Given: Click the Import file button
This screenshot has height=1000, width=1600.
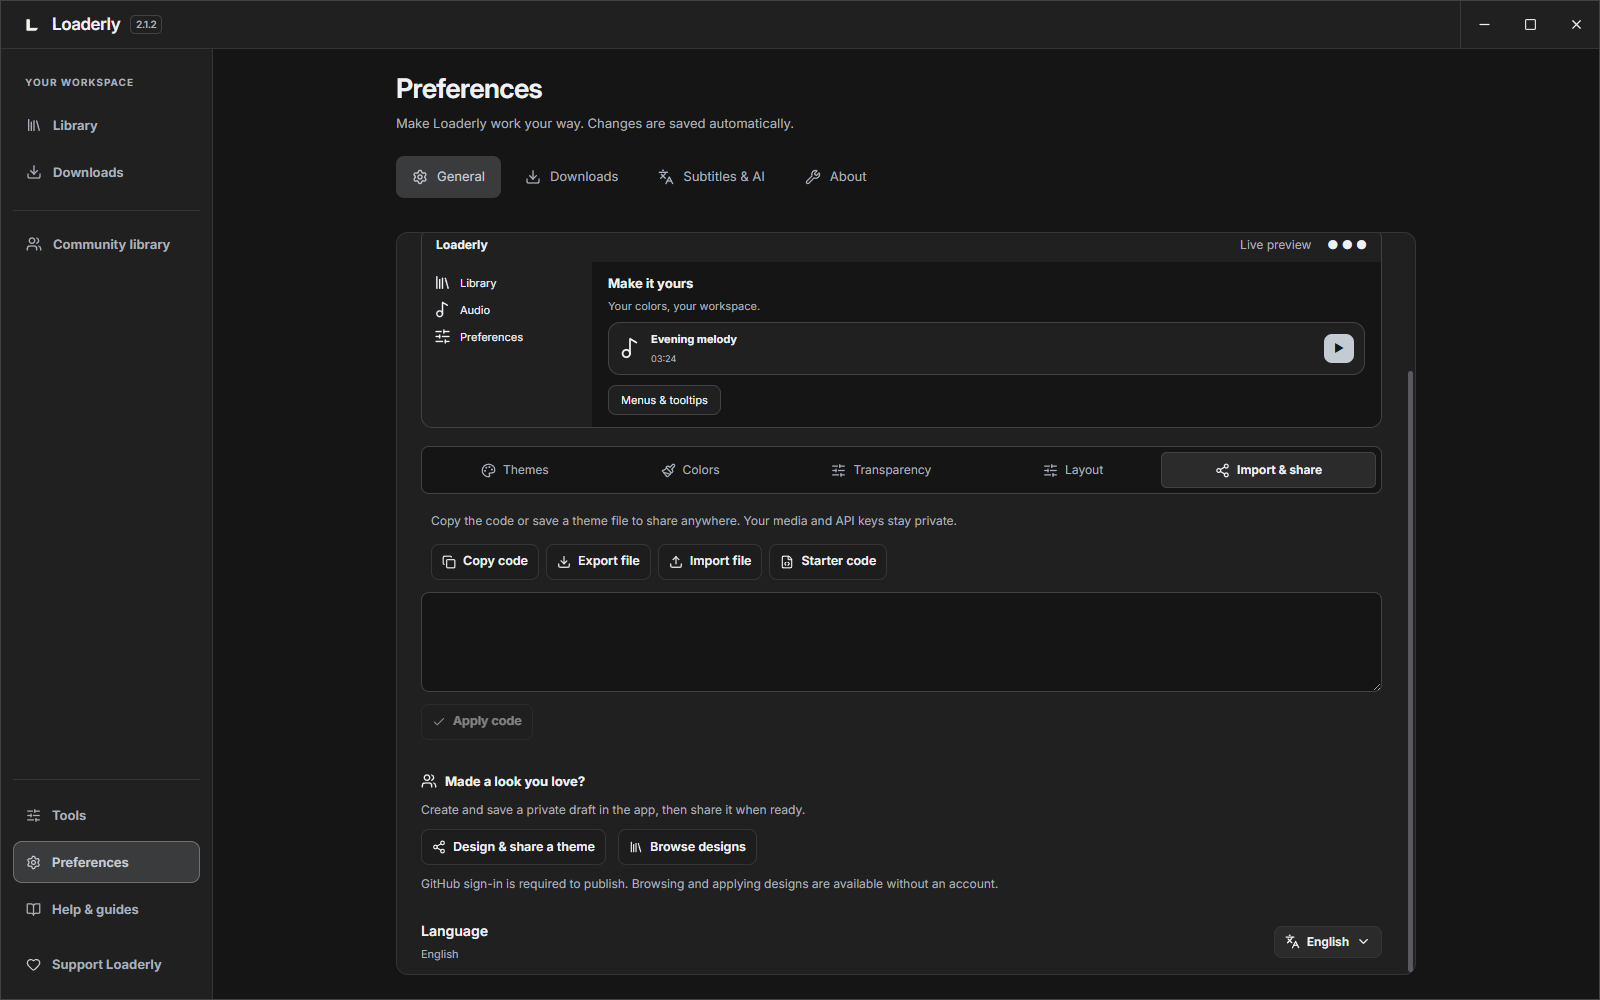Looking at the screenshot, I should [x=710, y=562].
